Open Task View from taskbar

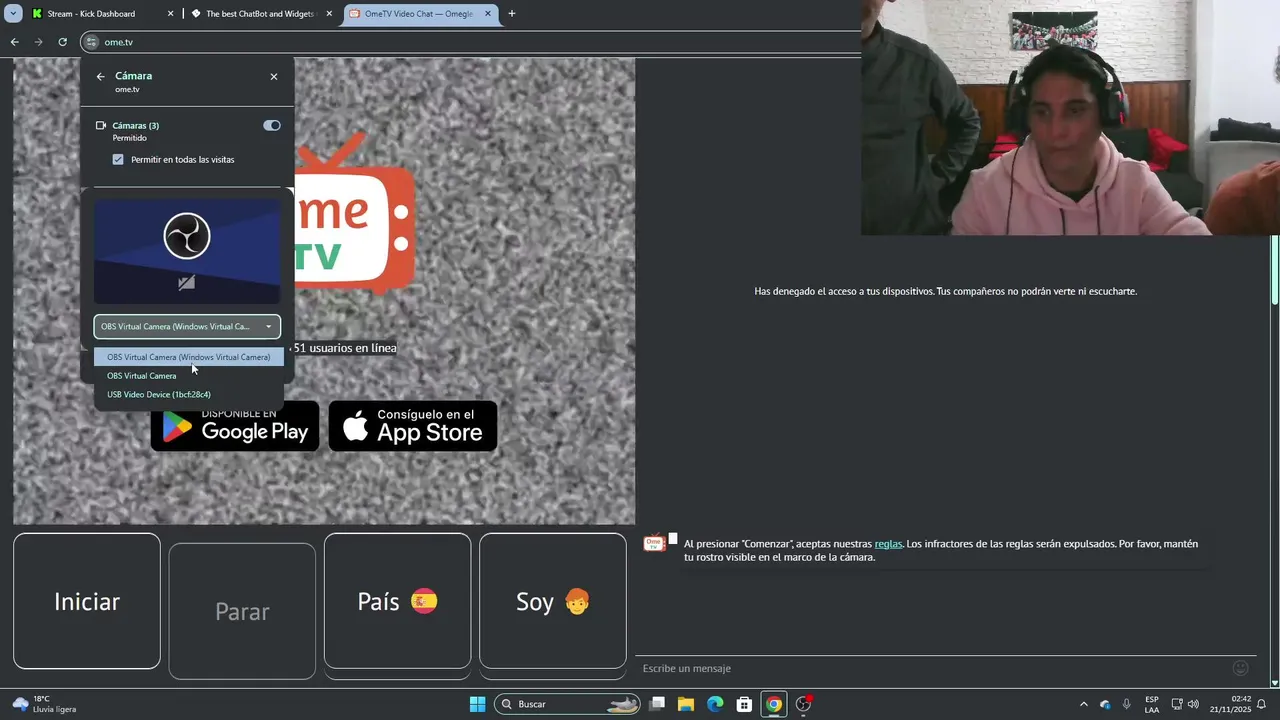click(x=657, y=704)
